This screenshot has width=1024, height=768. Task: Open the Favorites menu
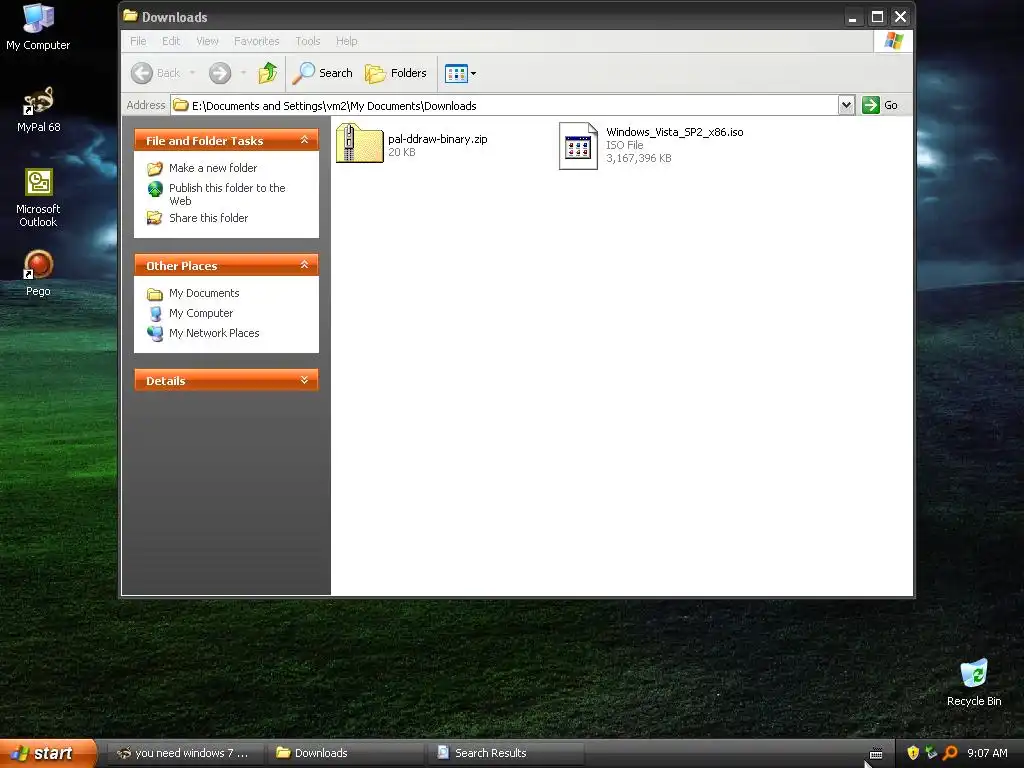point(257,41)
